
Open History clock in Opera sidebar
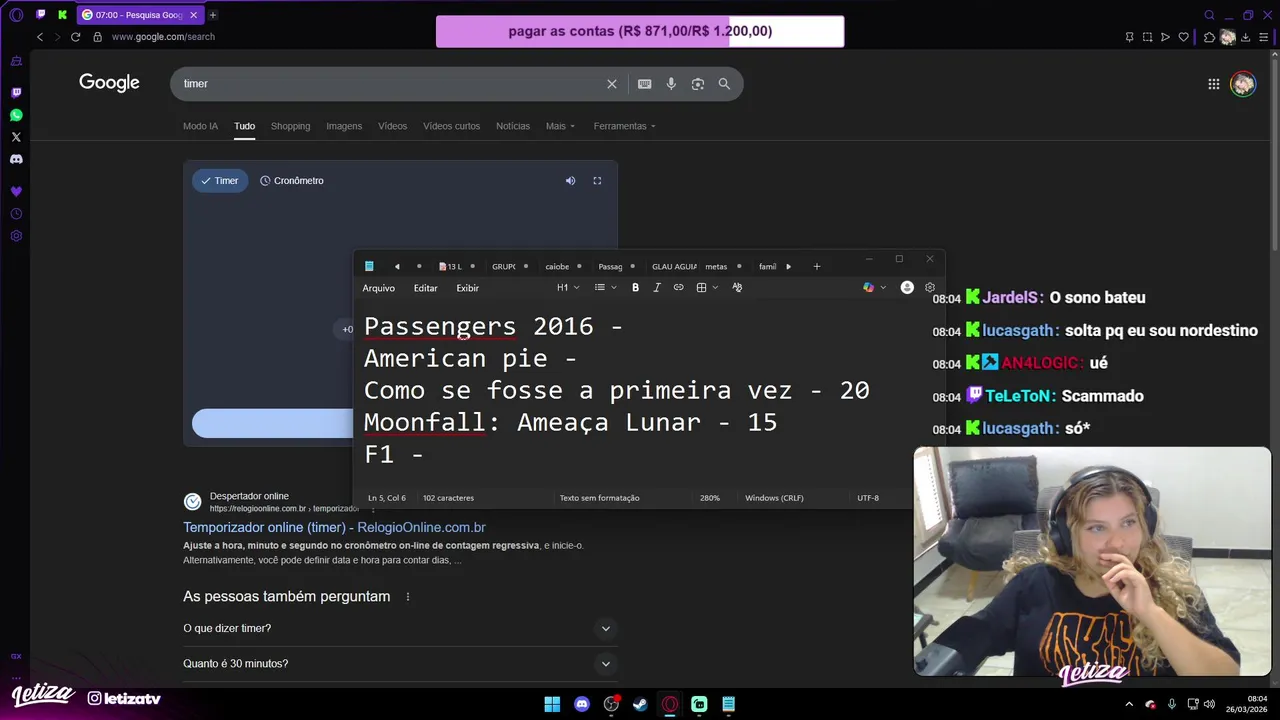pos(16,214)
